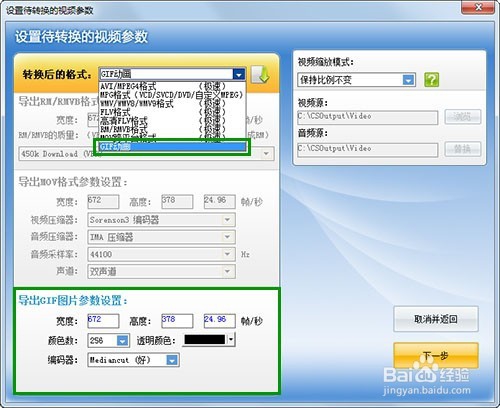Close the video parameters dialog window

478,8
